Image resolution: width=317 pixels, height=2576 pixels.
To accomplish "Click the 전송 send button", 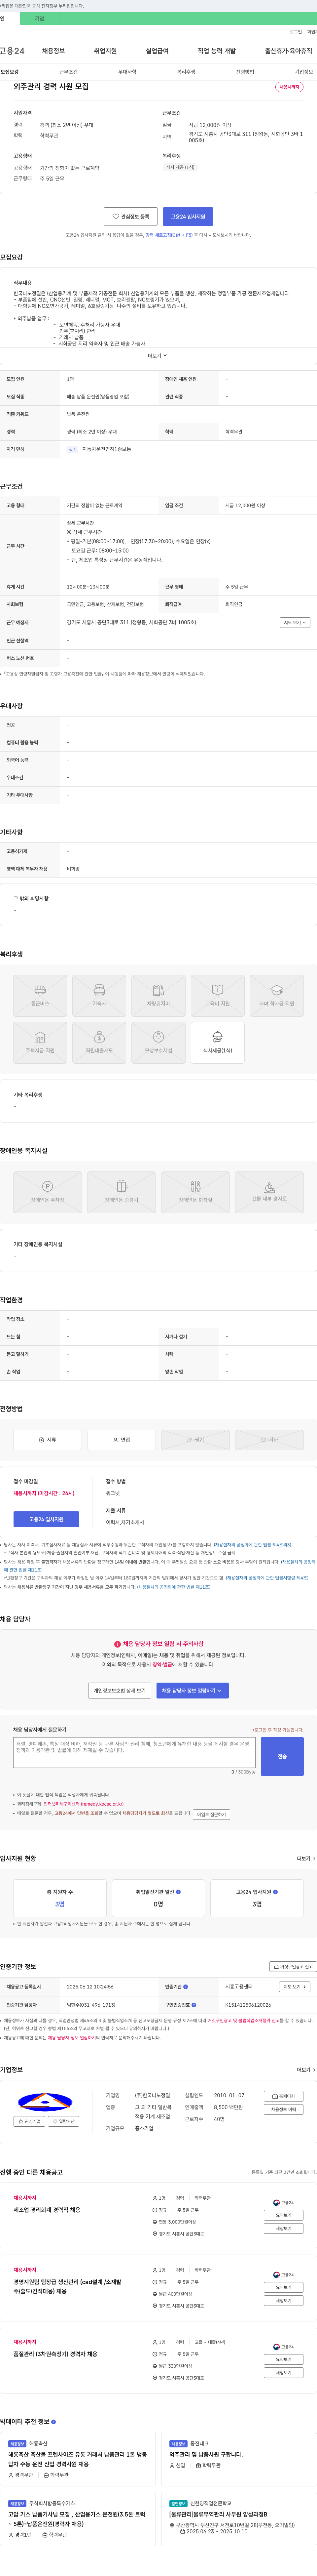I will [282, 1756].
